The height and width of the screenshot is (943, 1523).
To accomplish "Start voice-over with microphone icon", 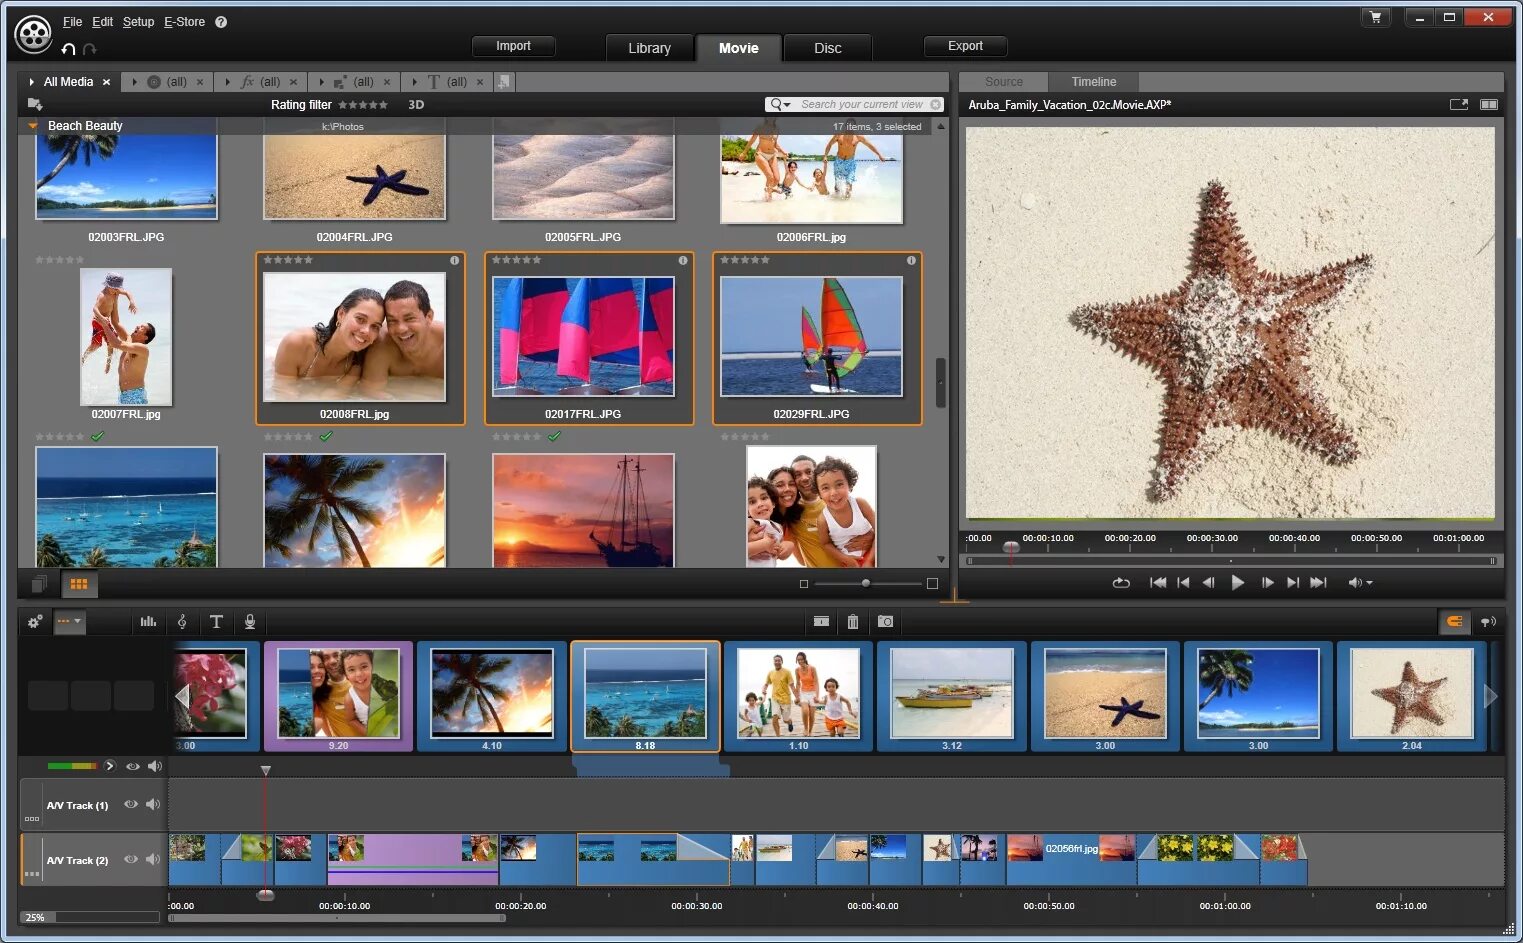I will coord(250,622).
